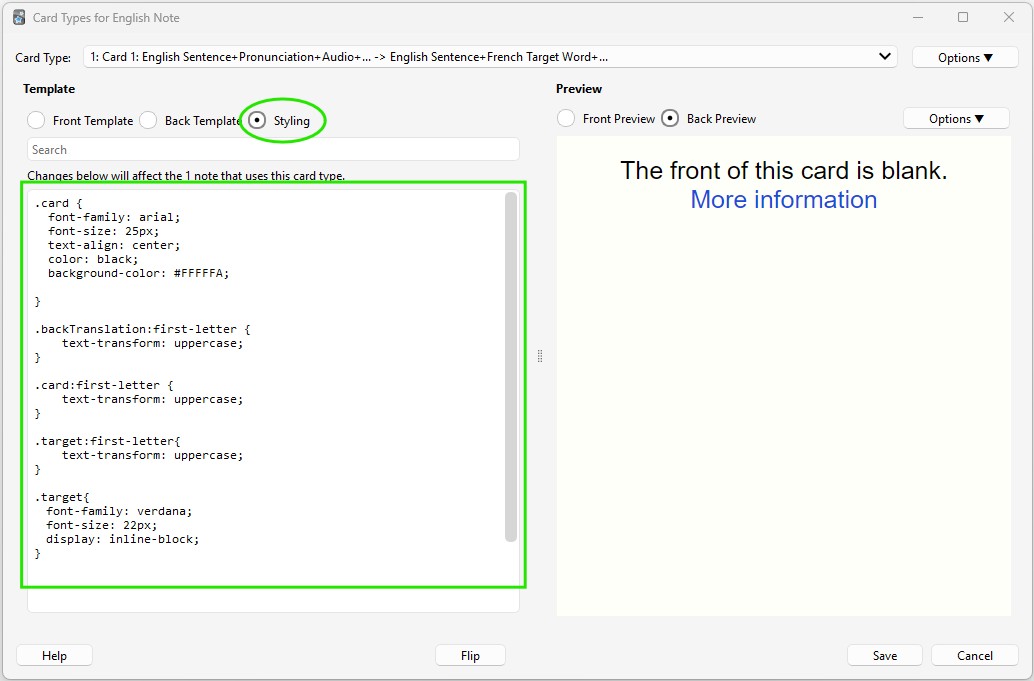1034x681 pixels.
Task: Click 'The front of this card is blank.' text
Action: (x=783, y=171)
